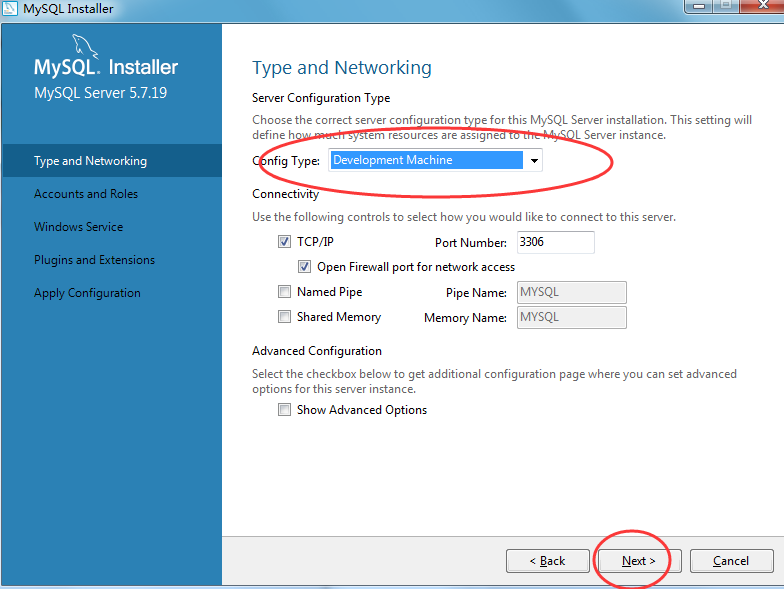Minimize the MySQL Installer window
This screenshot has width=784, height=589.
pos(699,6)
